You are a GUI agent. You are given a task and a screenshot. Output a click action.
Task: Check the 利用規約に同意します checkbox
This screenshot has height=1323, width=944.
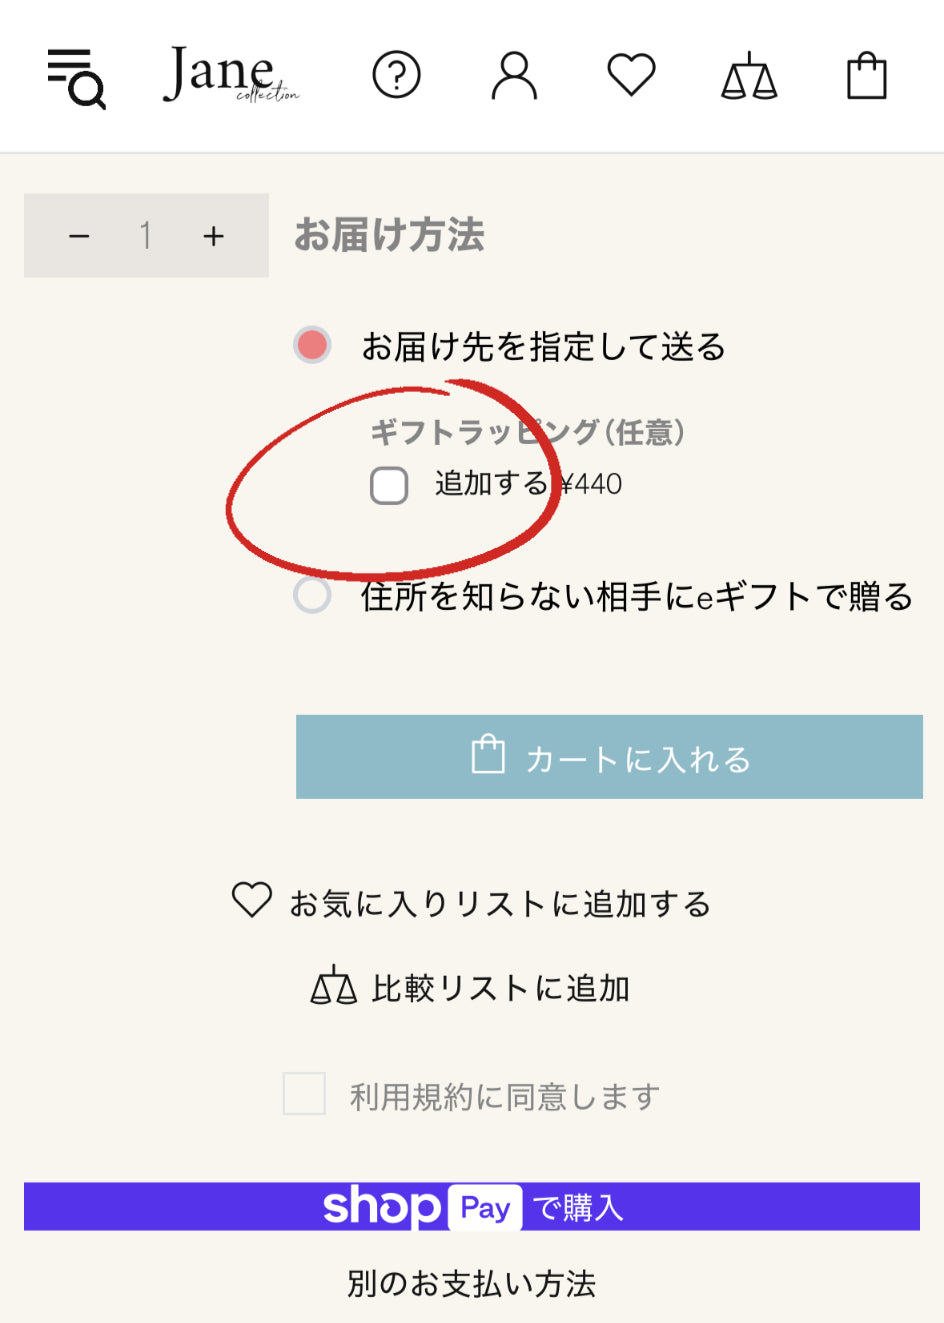tap(304, 1094)
